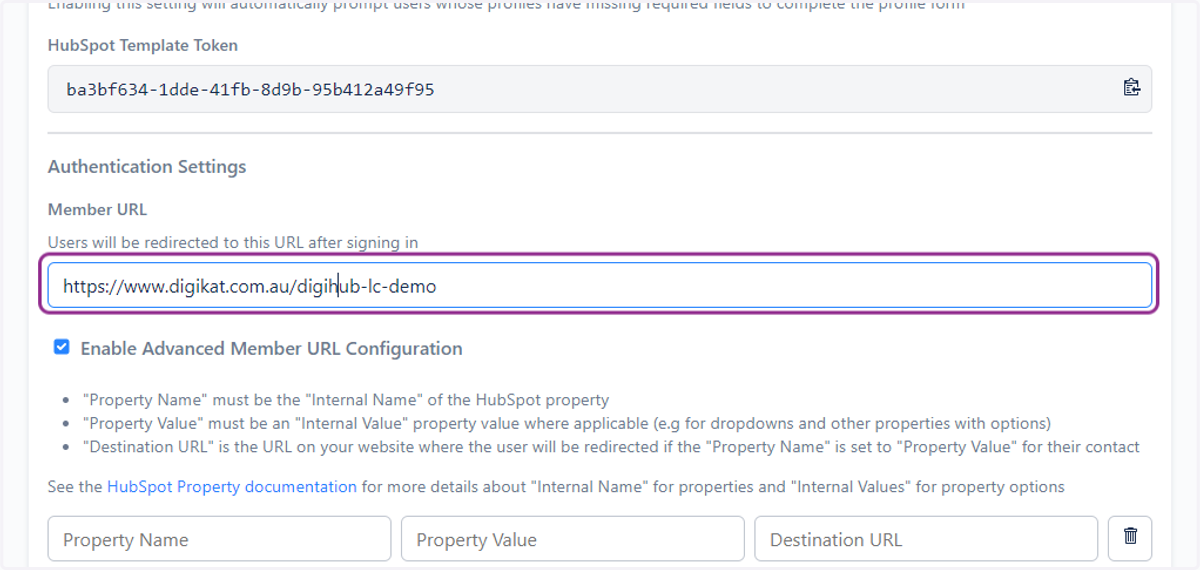Copy the HubSpot Template Token via clipboard icon

1131,88
